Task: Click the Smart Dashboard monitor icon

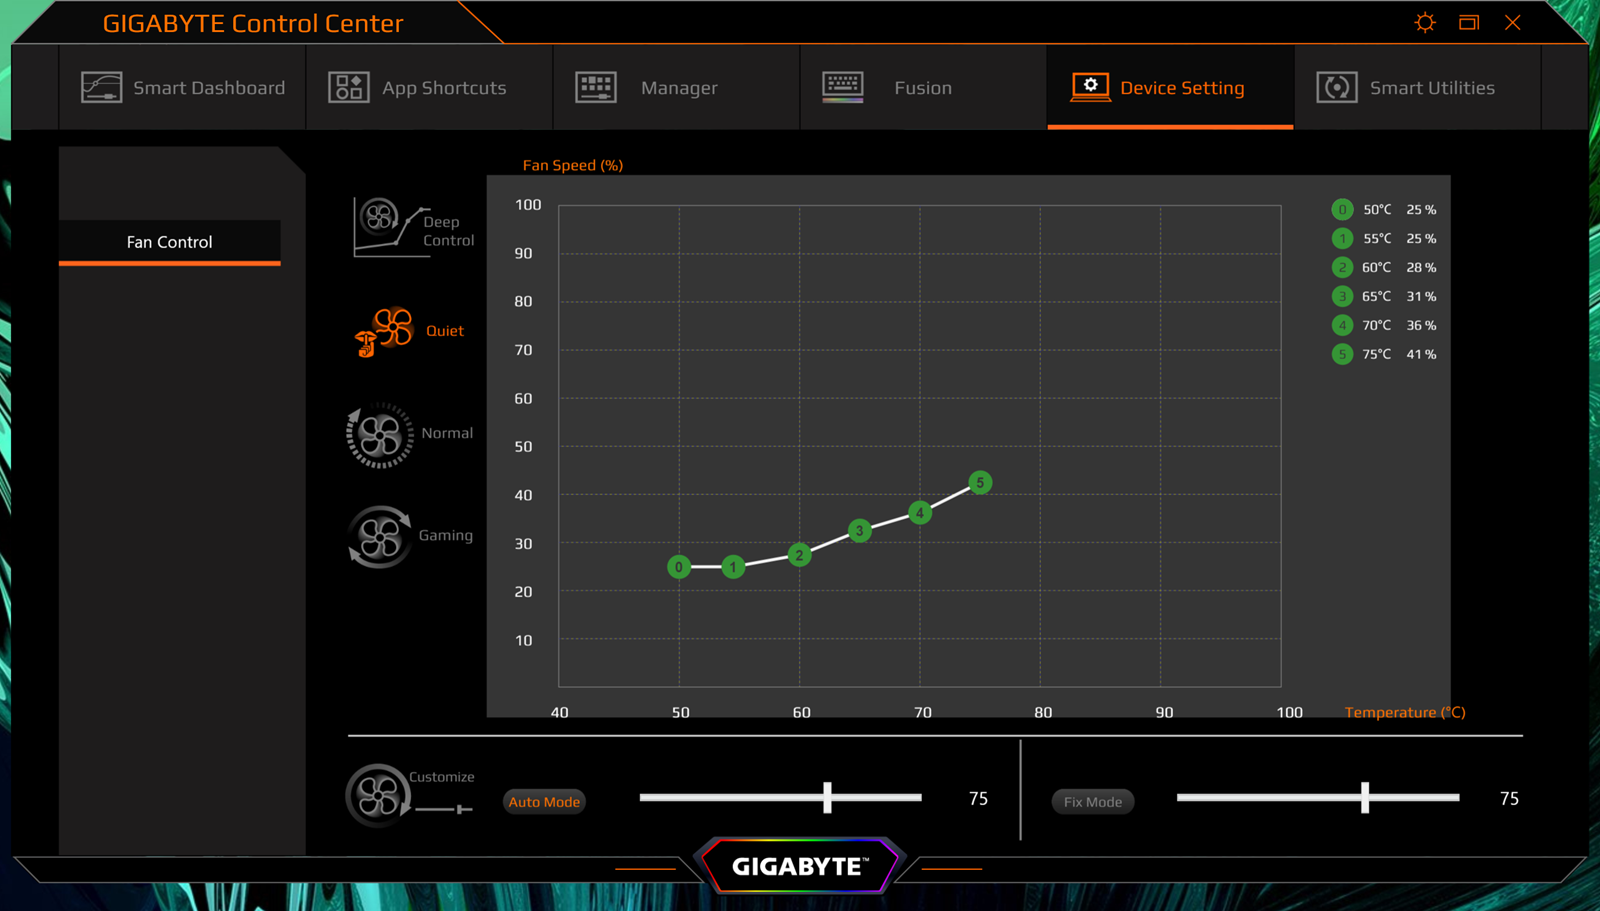Action: click(x=101, y=88)
